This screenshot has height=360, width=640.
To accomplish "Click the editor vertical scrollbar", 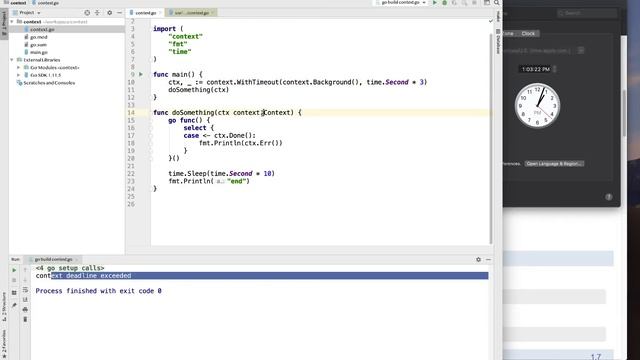I will (x=491, y=139).
